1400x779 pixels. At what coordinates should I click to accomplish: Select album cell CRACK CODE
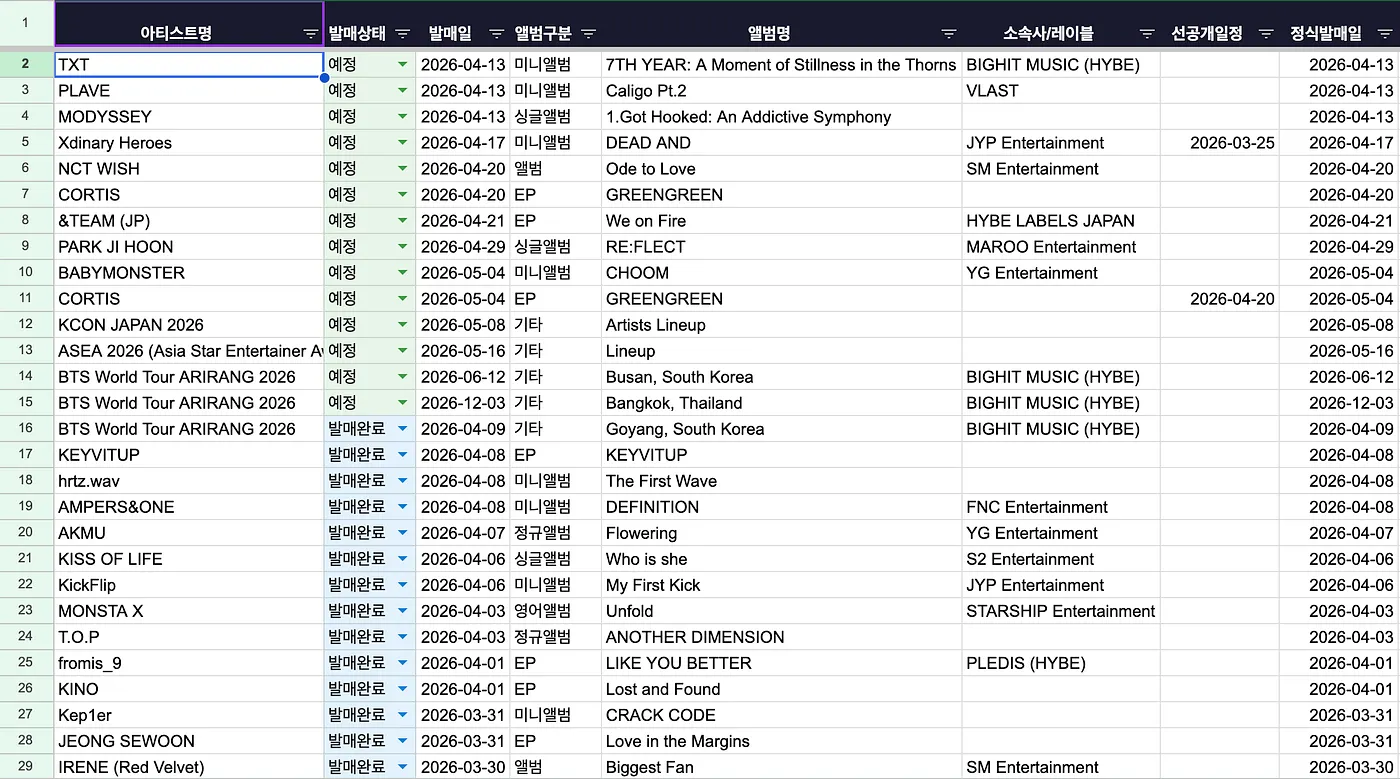[x=781, y=715]
